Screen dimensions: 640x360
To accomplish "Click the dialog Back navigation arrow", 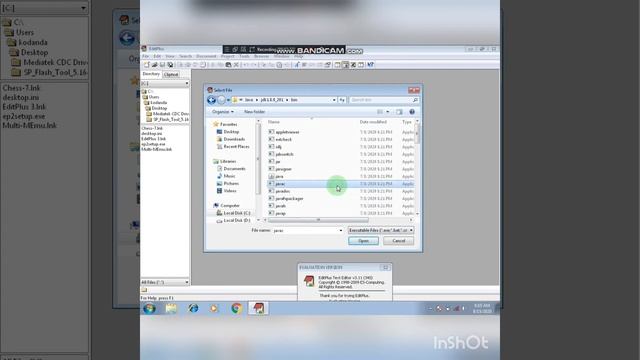I will pyautogui.click(x=211, y=100).
